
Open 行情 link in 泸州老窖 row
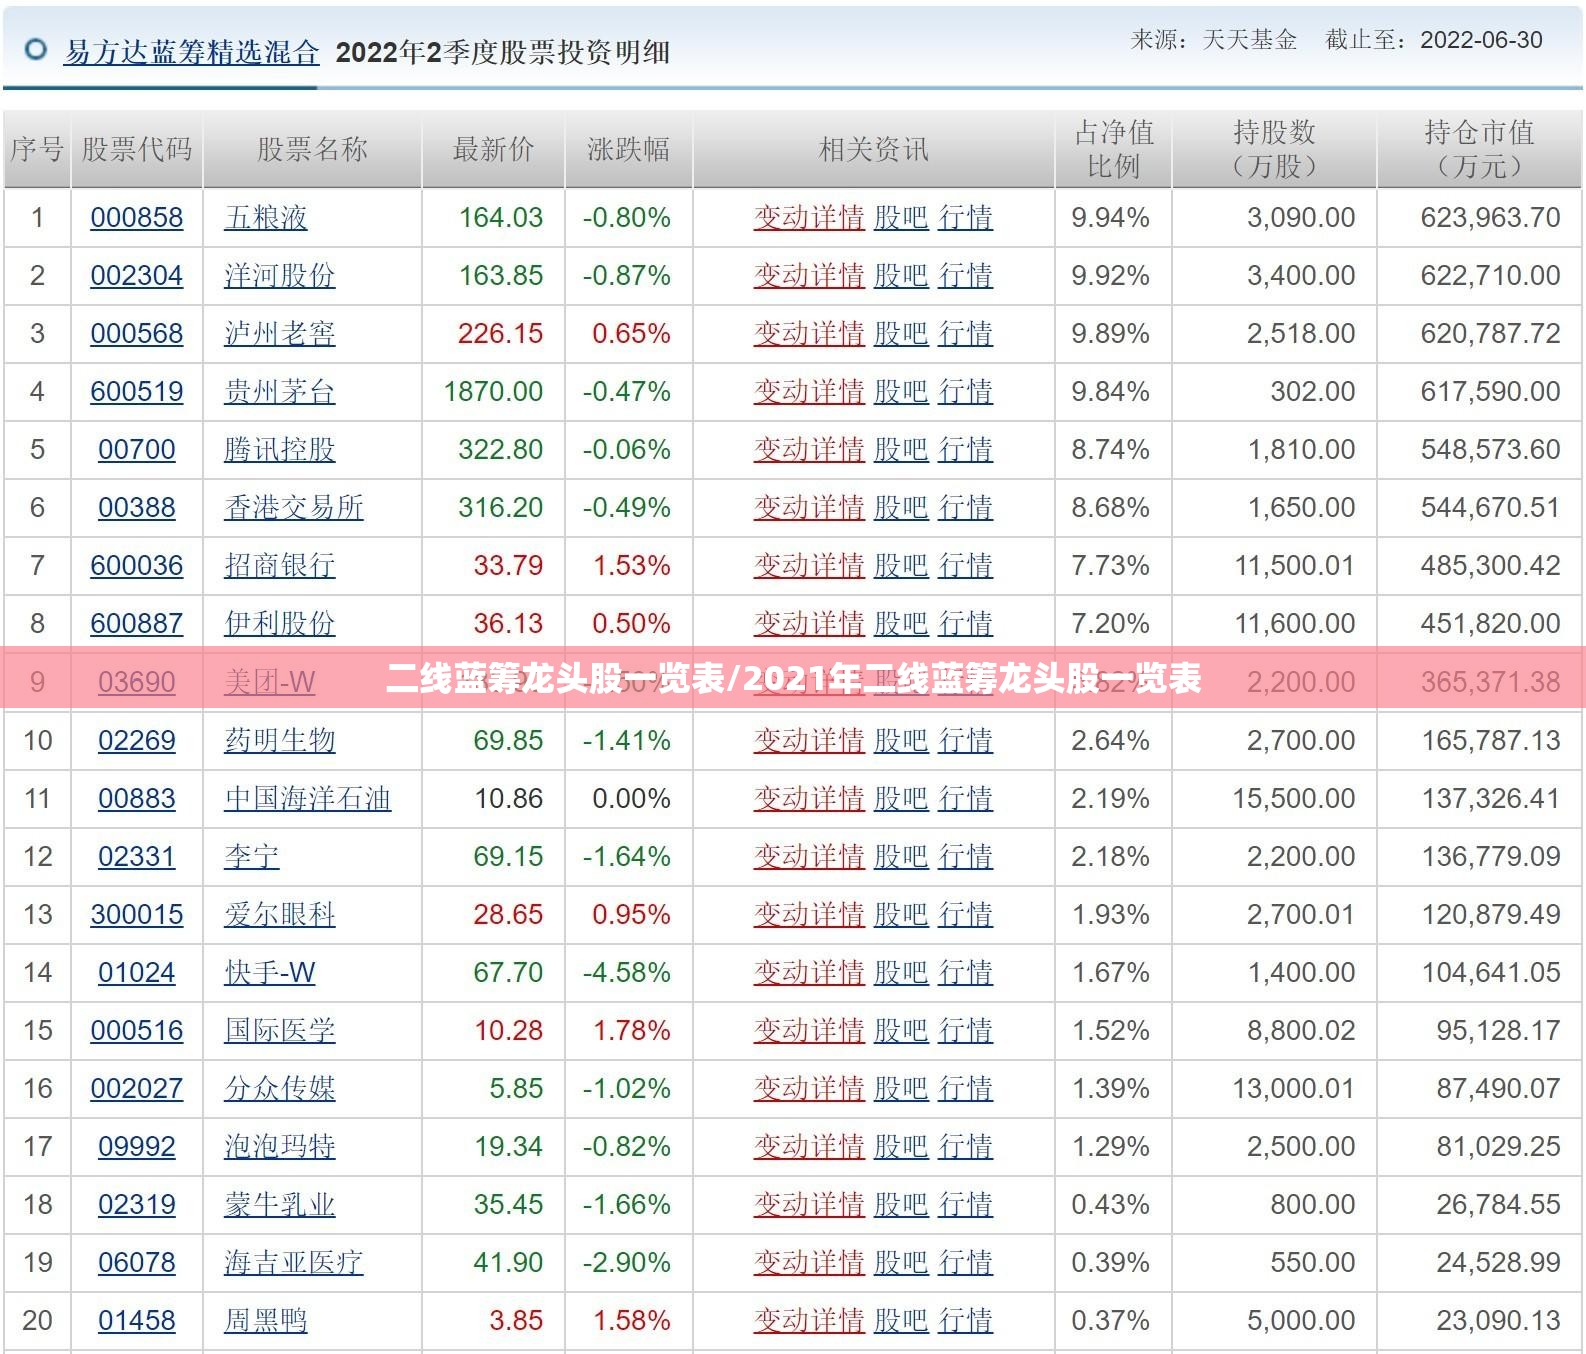[965, 333]
